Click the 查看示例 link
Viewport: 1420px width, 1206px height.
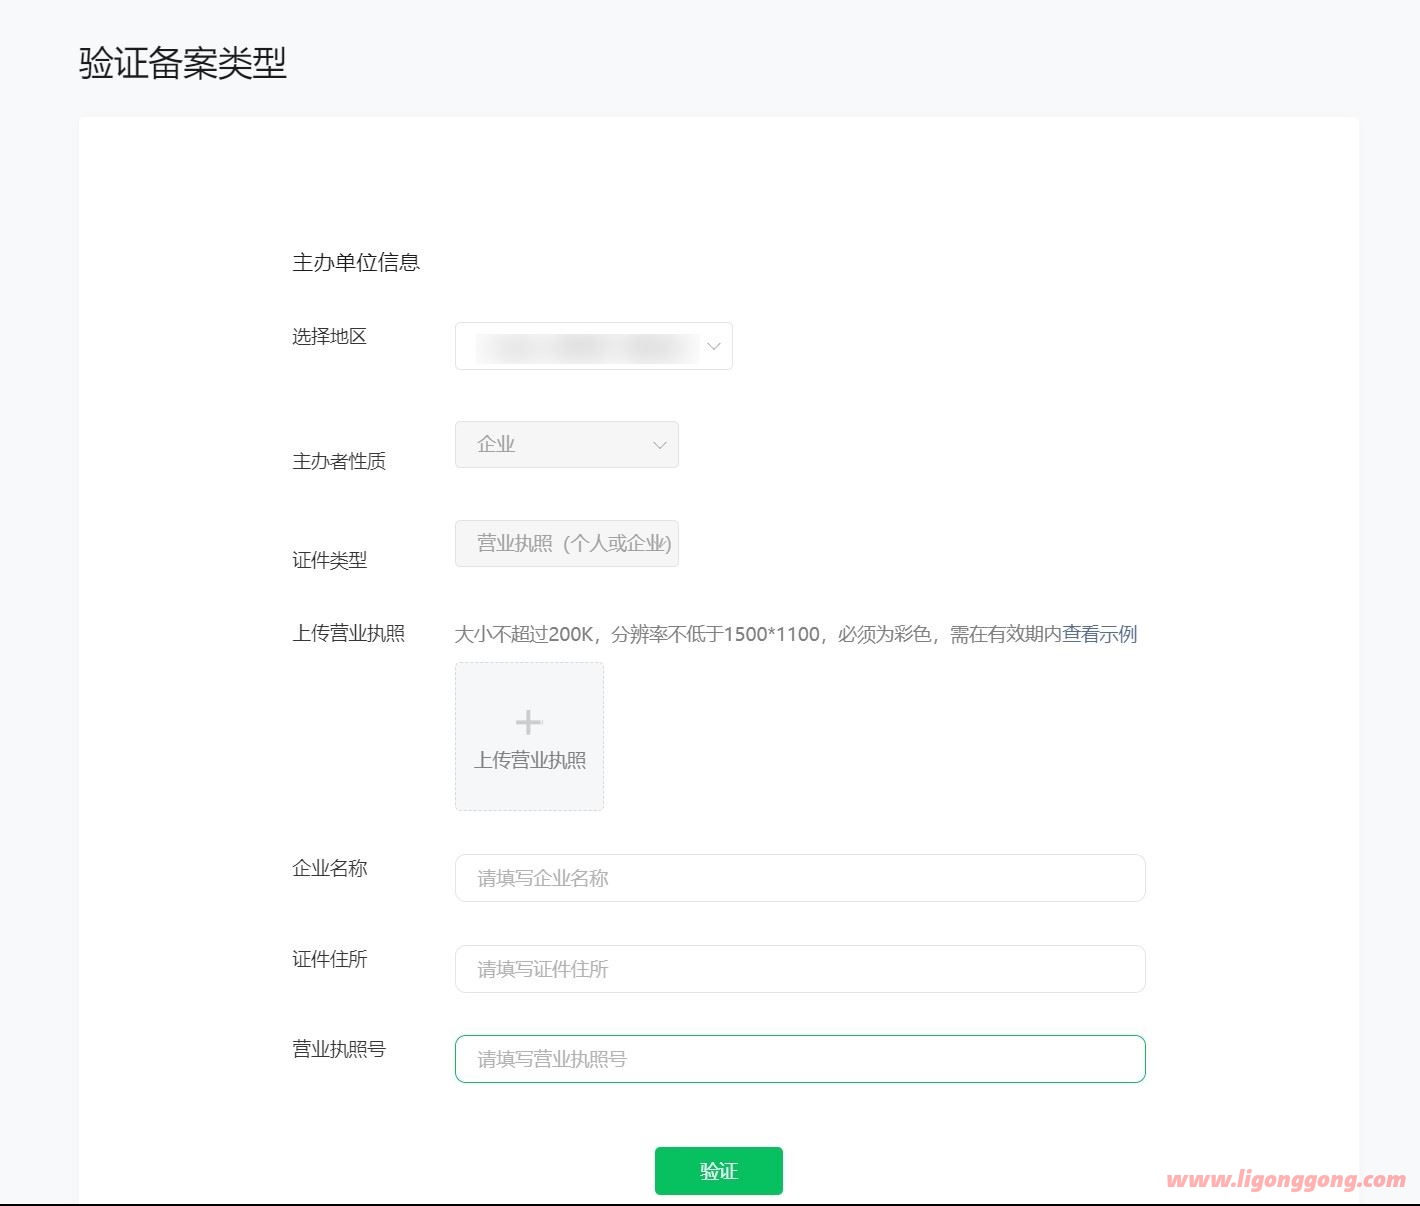(1099, 634)
